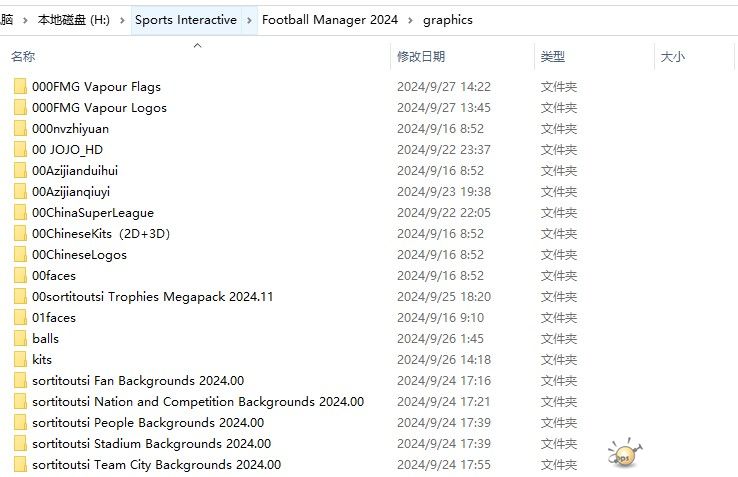Click the date 2024/9/26 1:45

point(441,339)
